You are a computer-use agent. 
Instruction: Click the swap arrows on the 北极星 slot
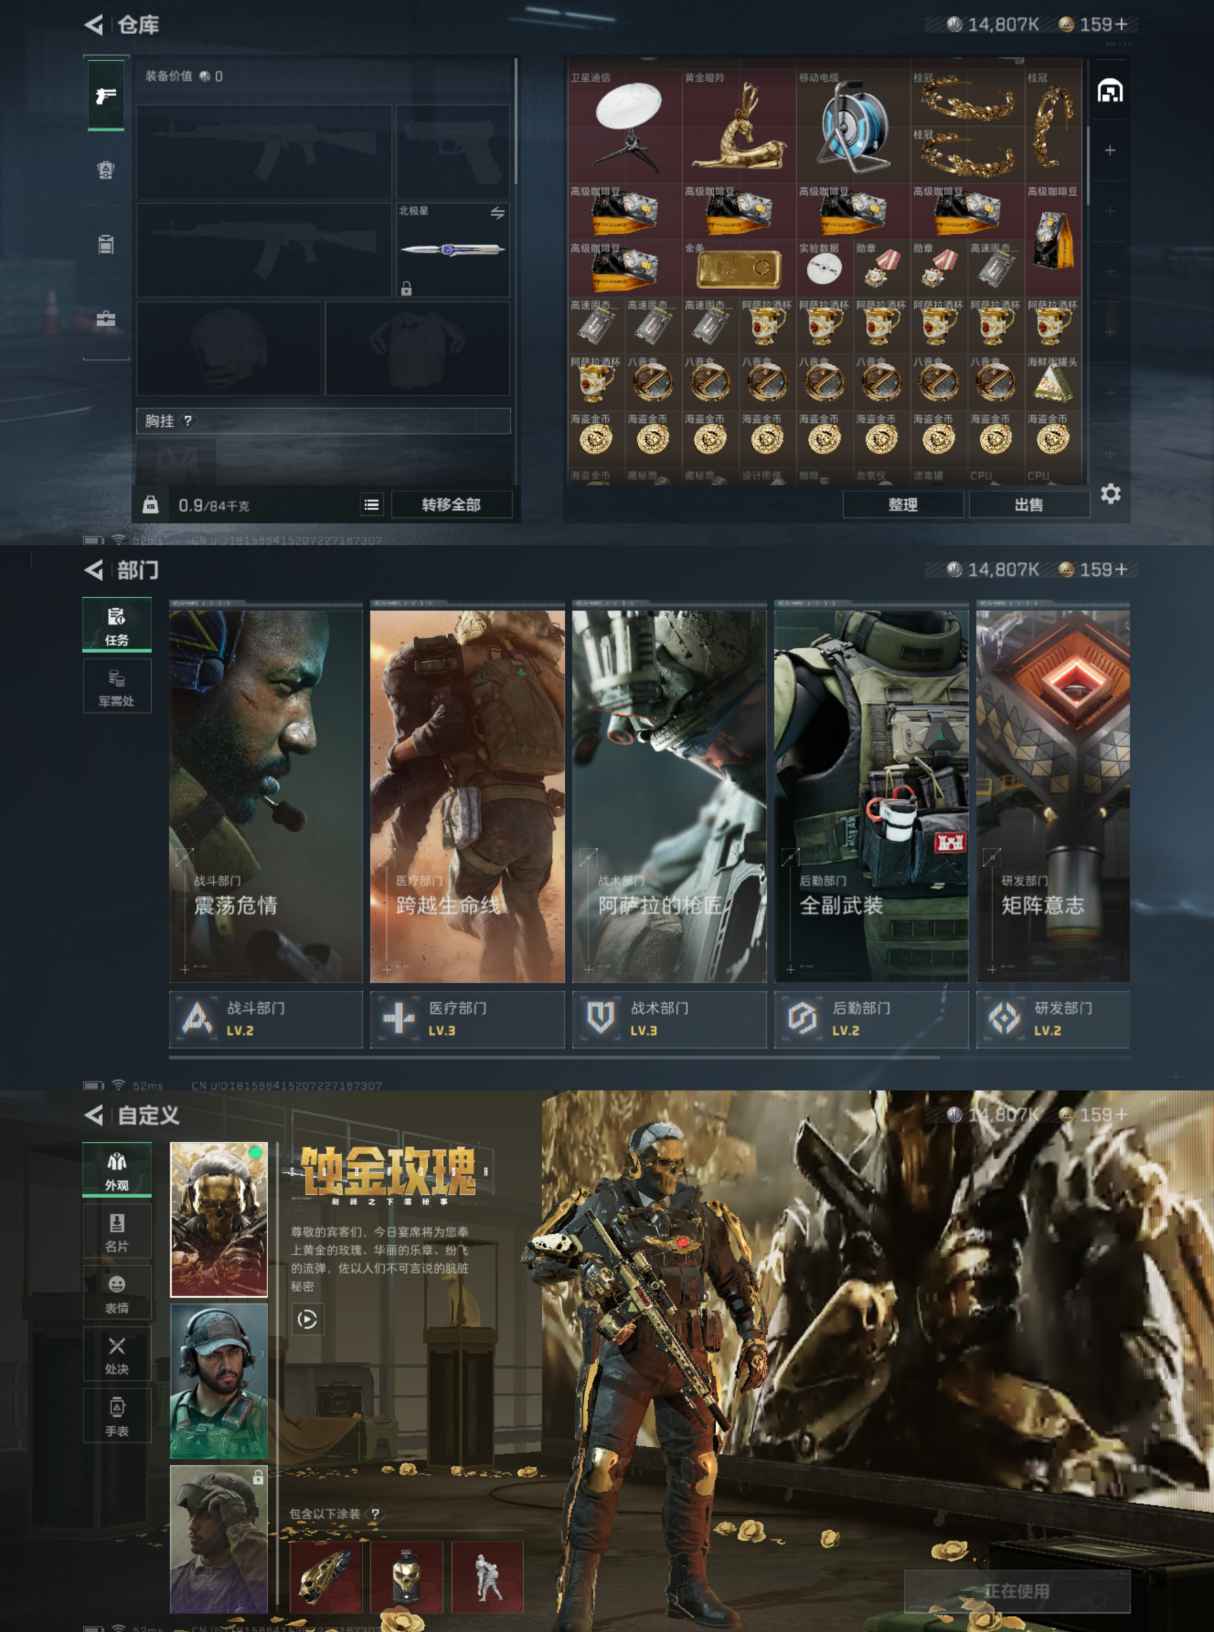pyautogui.click(x=497, y=213)
